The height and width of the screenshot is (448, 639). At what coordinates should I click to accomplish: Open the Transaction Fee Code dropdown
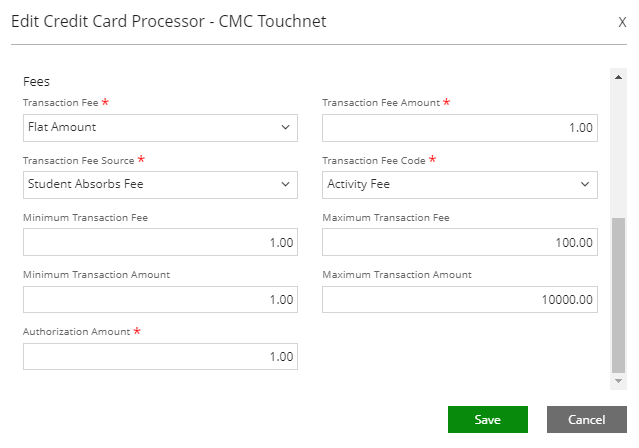pyautogui.click(x=459, y=184)
